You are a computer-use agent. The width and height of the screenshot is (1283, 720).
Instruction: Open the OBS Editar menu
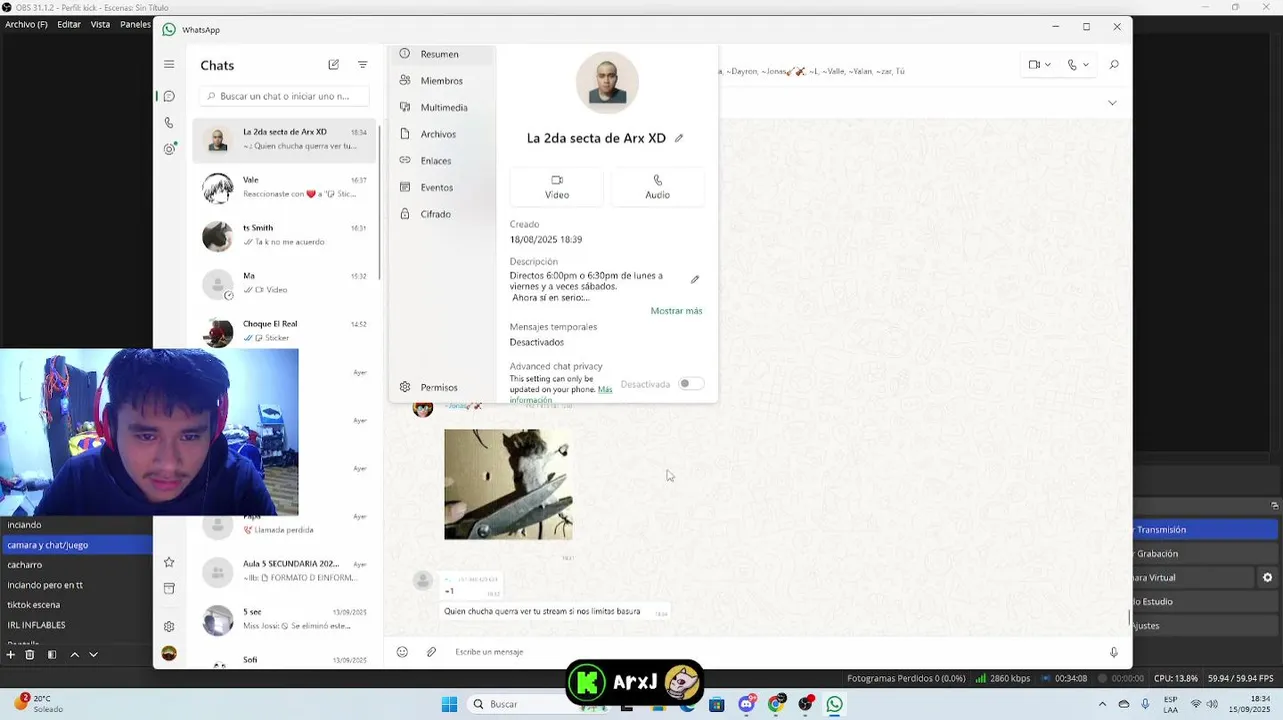tap(69, 24)
